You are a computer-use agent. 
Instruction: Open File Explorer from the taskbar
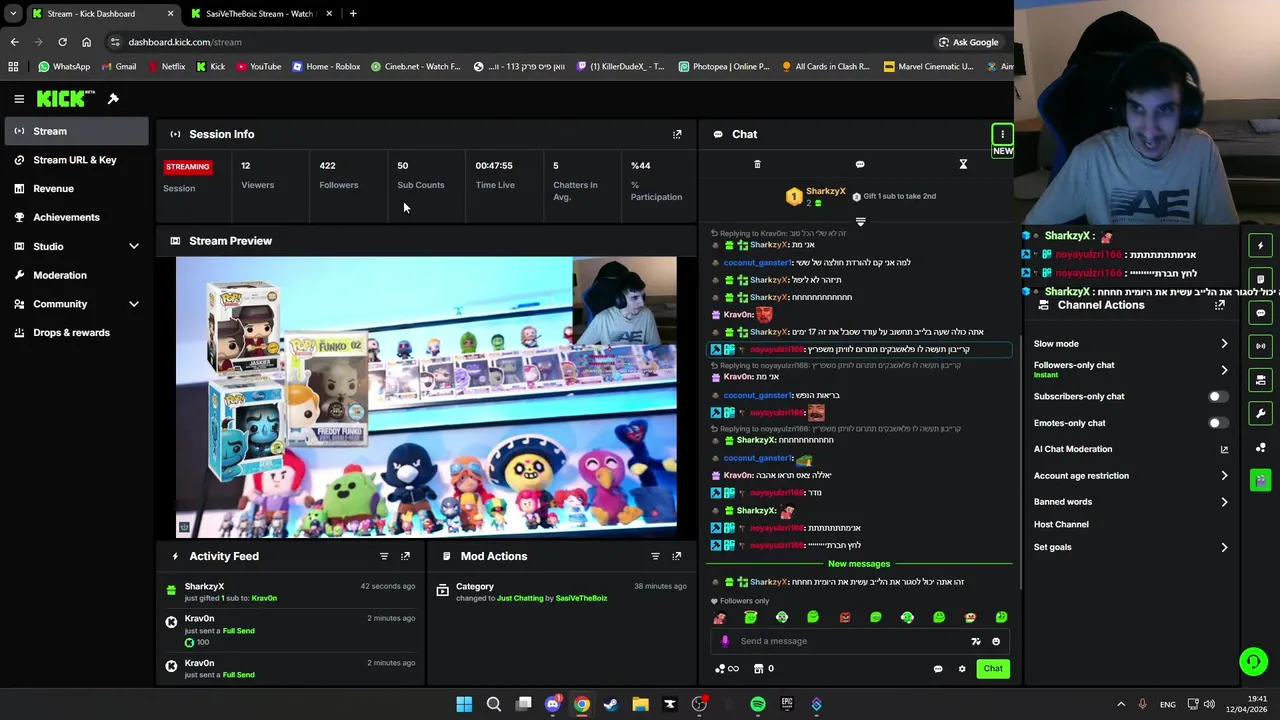click(640, 705)
